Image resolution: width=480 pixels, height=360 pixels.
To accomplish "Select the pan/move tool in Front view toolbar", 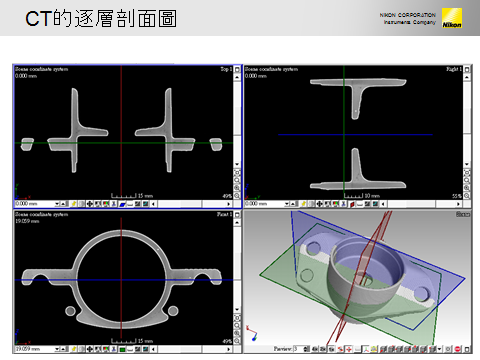I will point(90,349).
